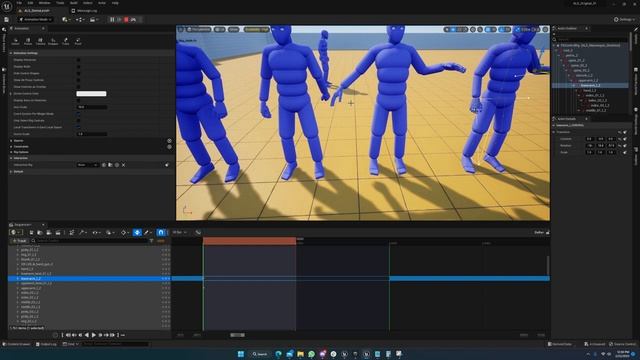Open the Output Log
Screen dimensions: 640x360
click(46, 344)
